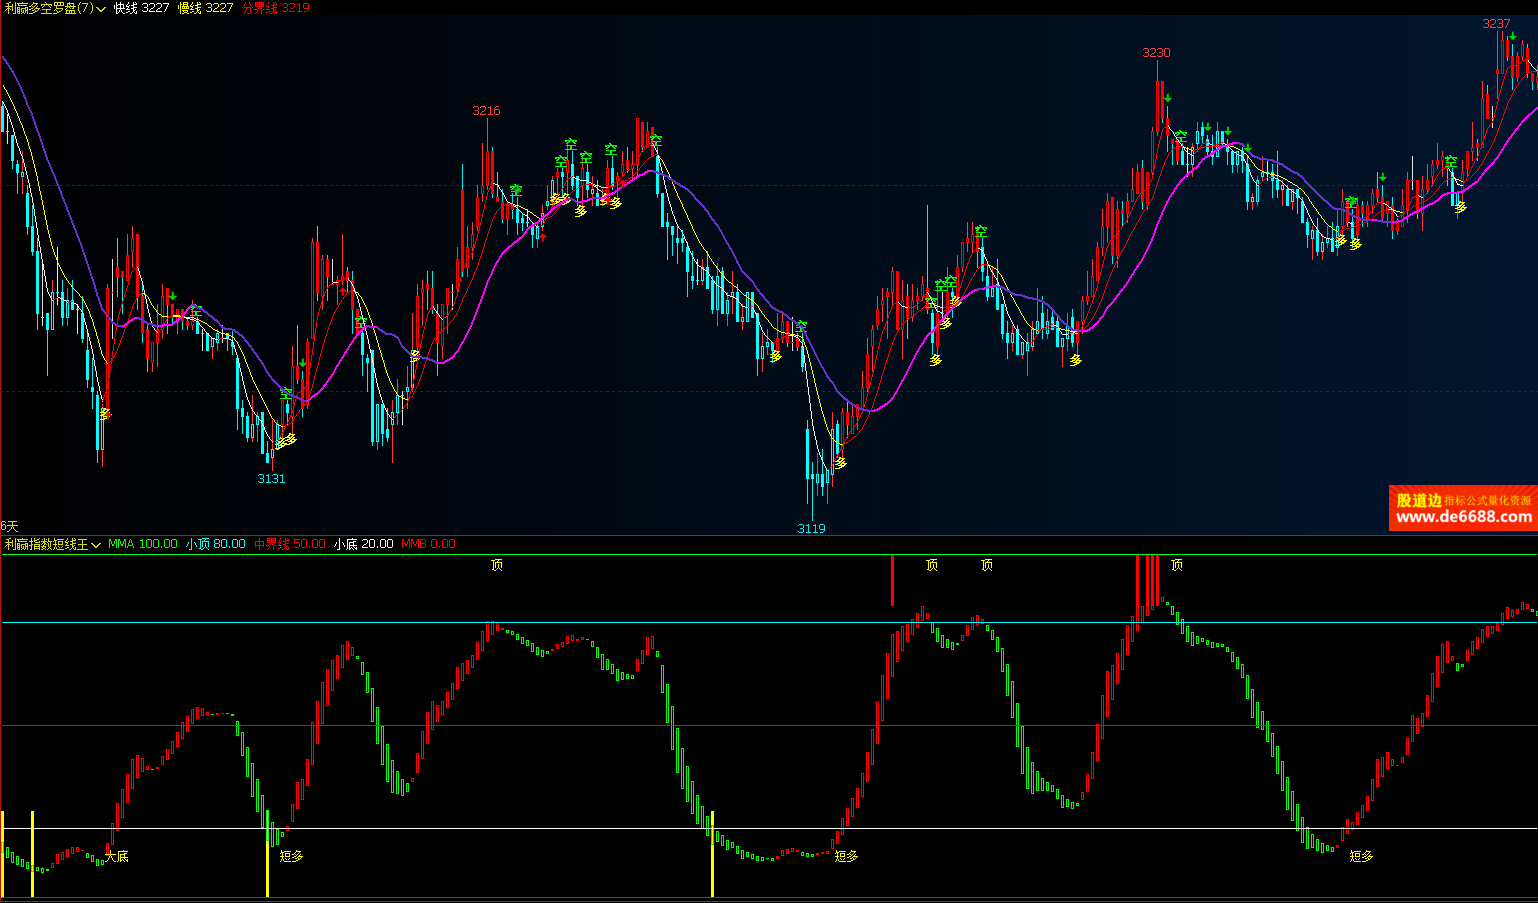The image size is (1538, 903).
Task: Click the 6天 period label
Action: tap(10, 526)
